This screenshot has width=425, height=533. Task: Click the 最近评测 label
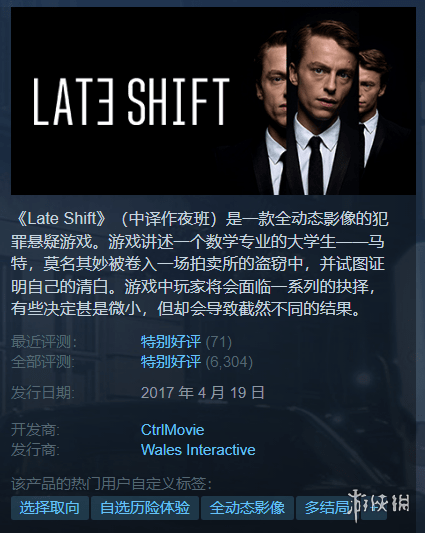point(44,342)
